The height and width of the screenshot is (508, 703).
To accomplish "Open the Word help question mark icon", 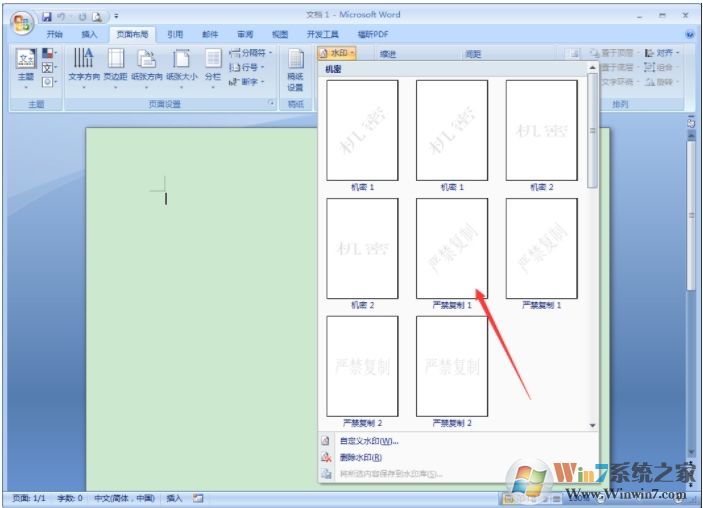I will [x=690, y=34].
